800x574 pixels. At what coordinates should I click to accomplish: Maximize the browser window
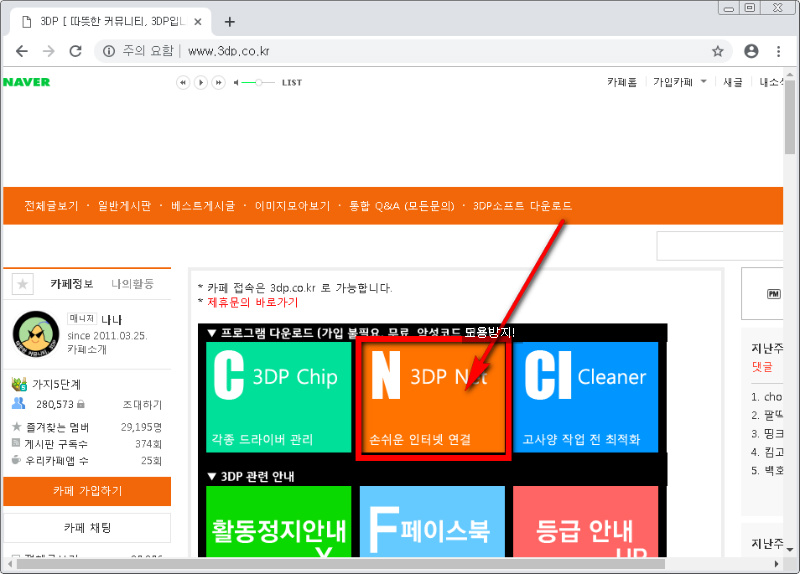[x=749, y=8]
